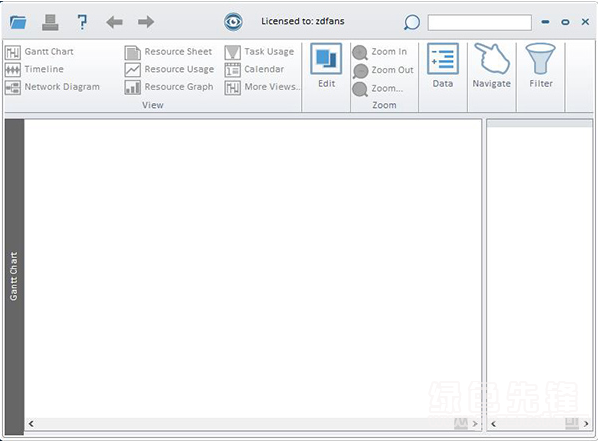This screenshot has width=598, height=441.
Task: Select Zoom In
Action: click(x=380, y=52)
